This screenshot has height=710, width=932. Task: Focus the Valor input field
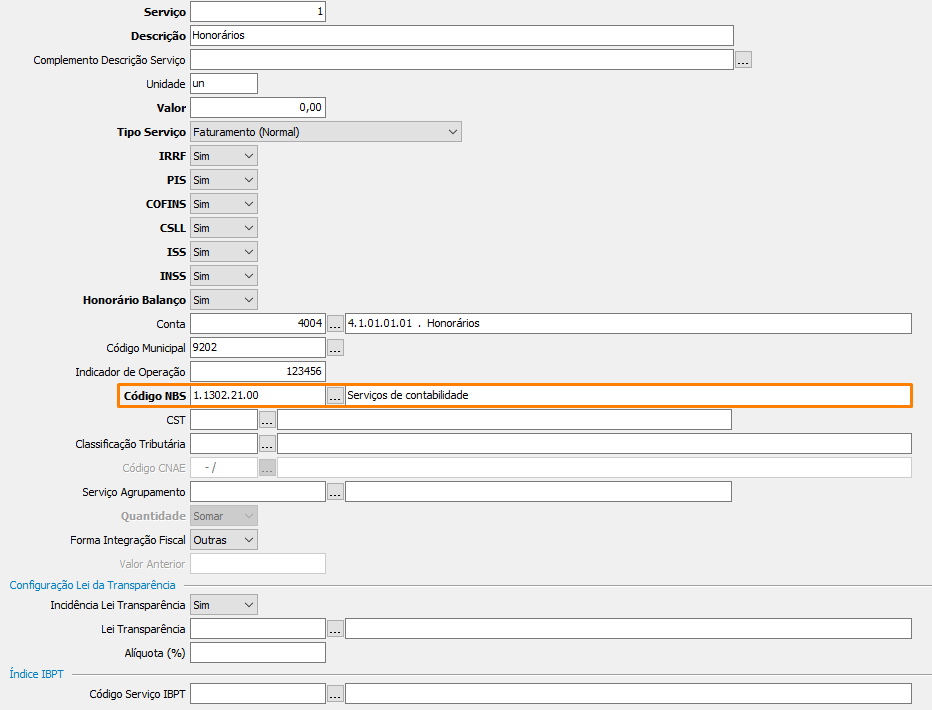tap(257, 108)
